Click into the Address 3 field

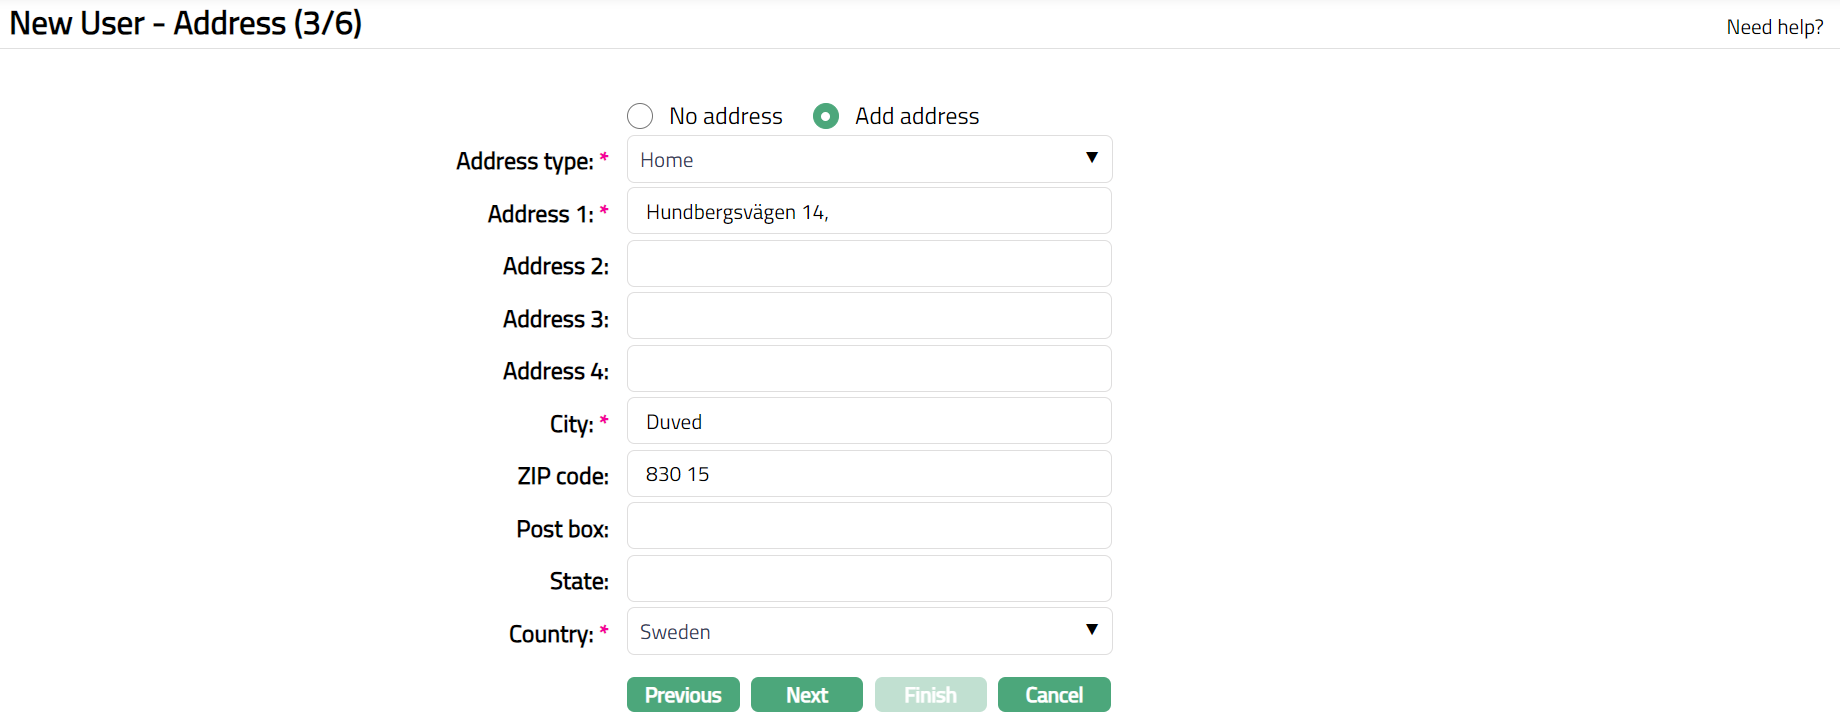[x=868, y=317]
